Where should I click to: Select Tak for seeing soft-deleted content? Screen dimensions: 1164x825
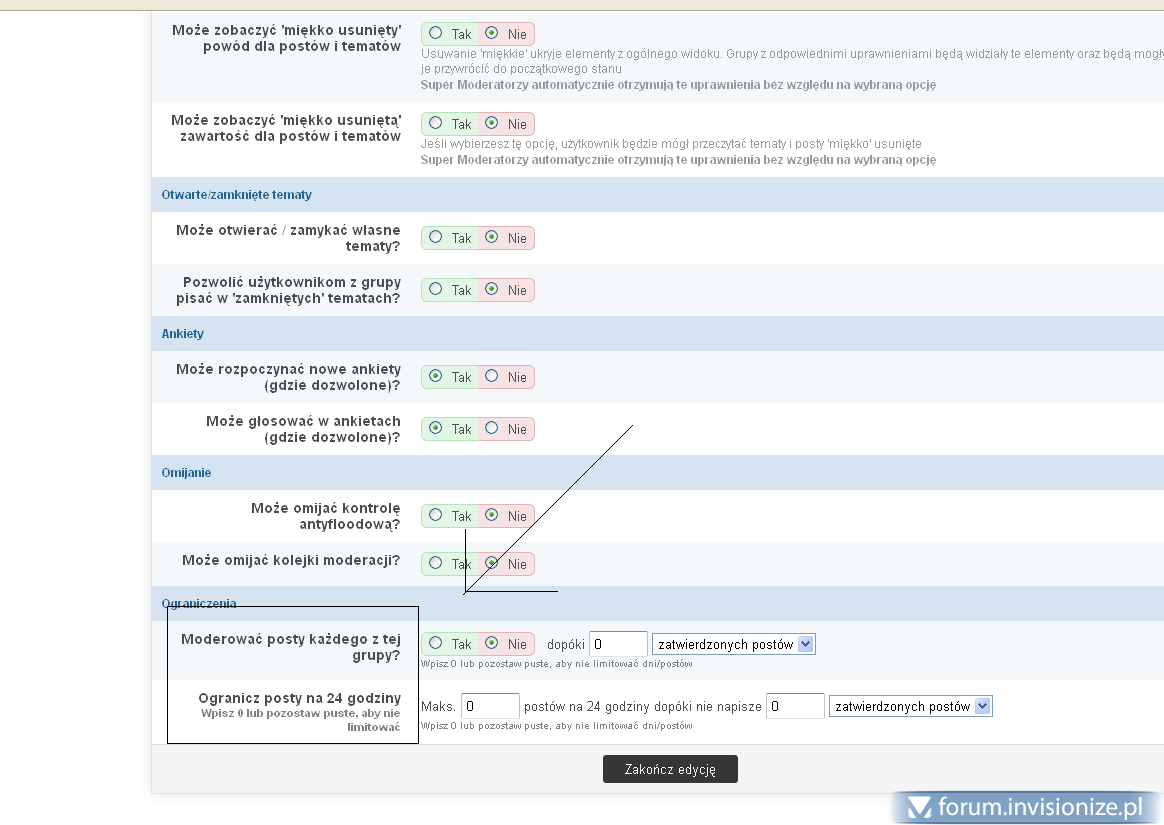pos(436,123)
